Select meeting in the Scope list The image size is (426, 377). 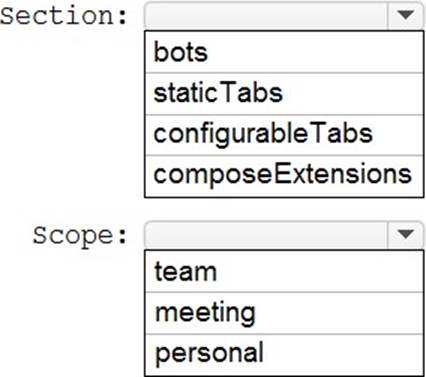(x=284, y=313)
